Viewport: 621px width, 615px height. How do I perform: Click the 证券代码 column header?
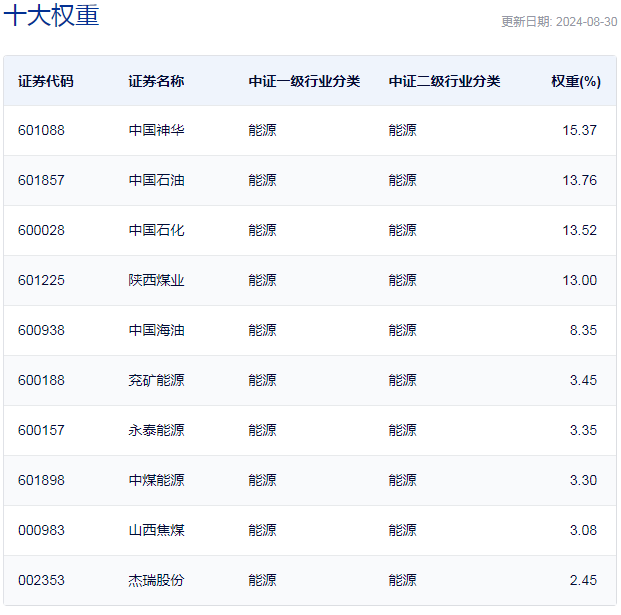46,81
